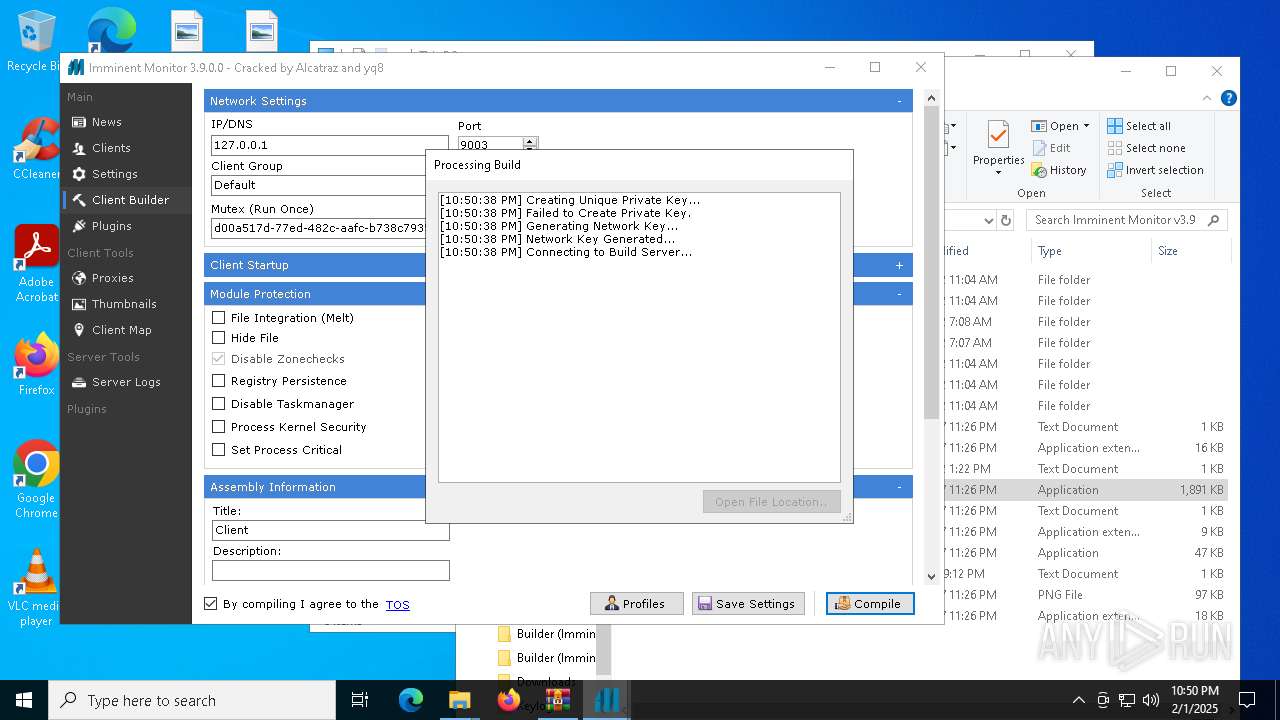Open WinRAR from the taskbar
The width and height of the screenshot is (1280, 720).
pos(557,700)
